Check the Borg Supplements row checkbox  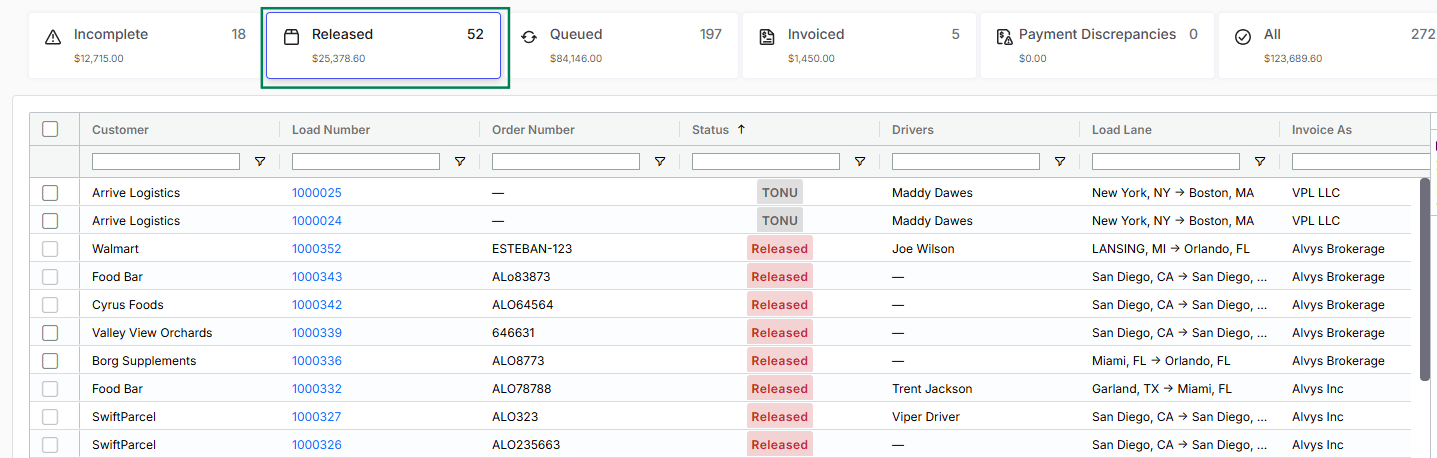[x=50, y=361]
